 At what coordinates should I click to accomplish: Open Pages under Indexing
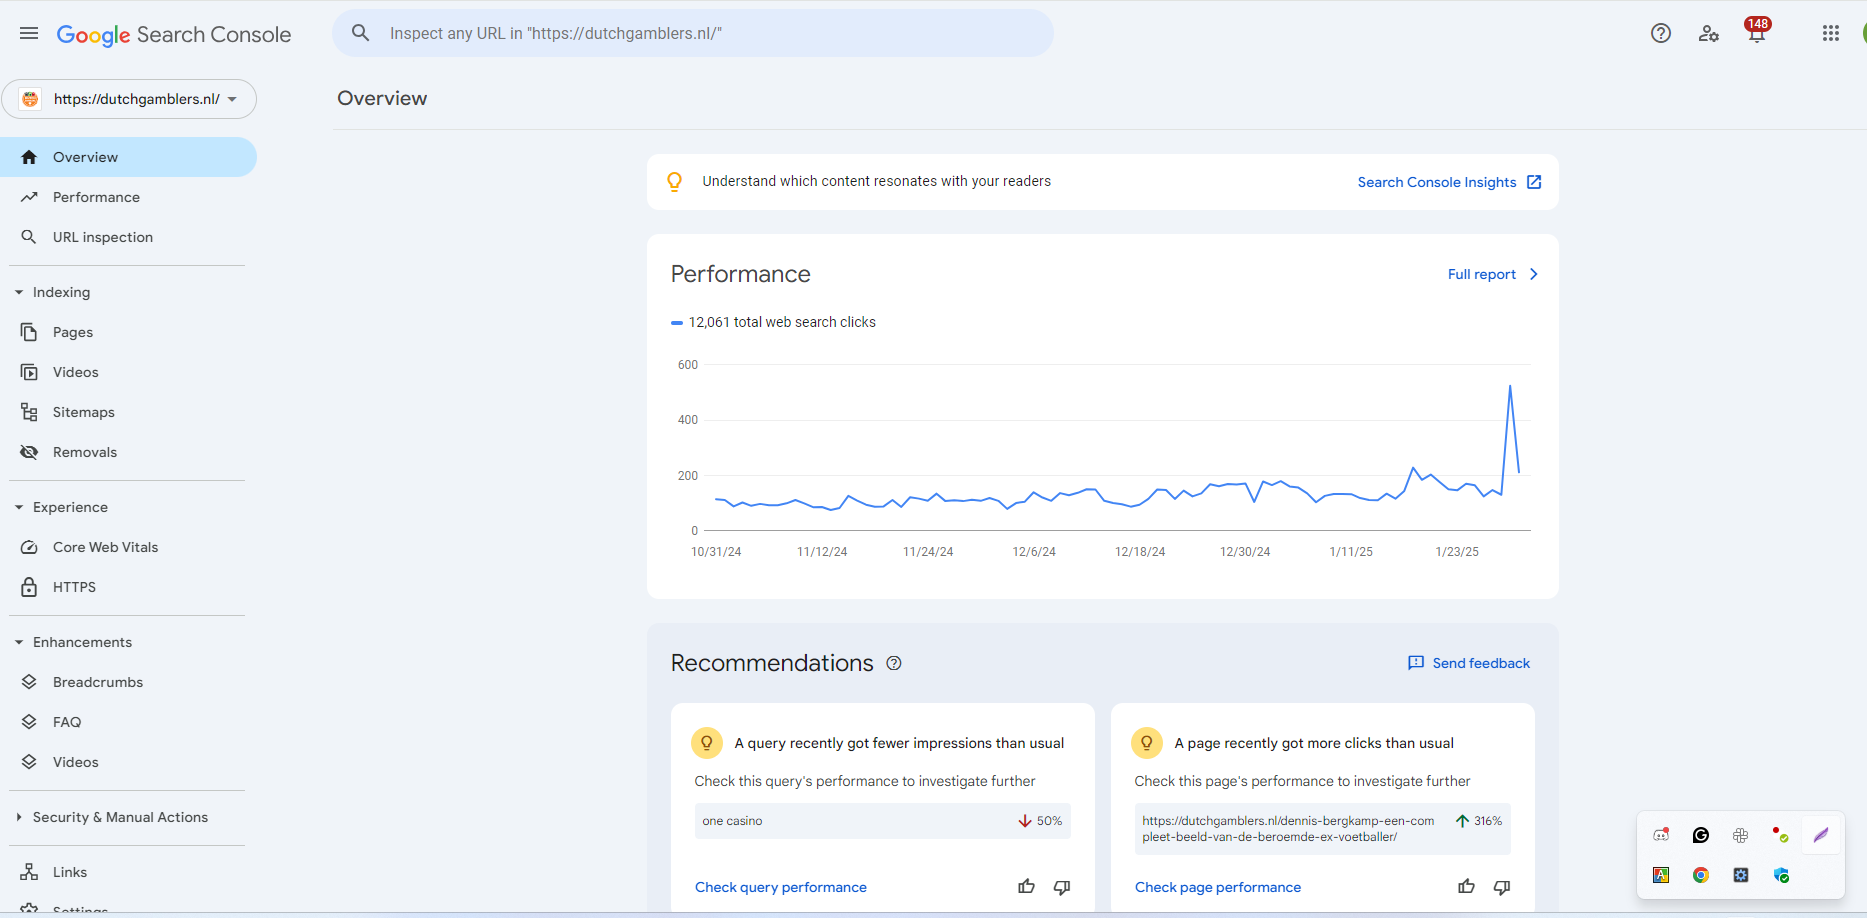coord(128,332)
